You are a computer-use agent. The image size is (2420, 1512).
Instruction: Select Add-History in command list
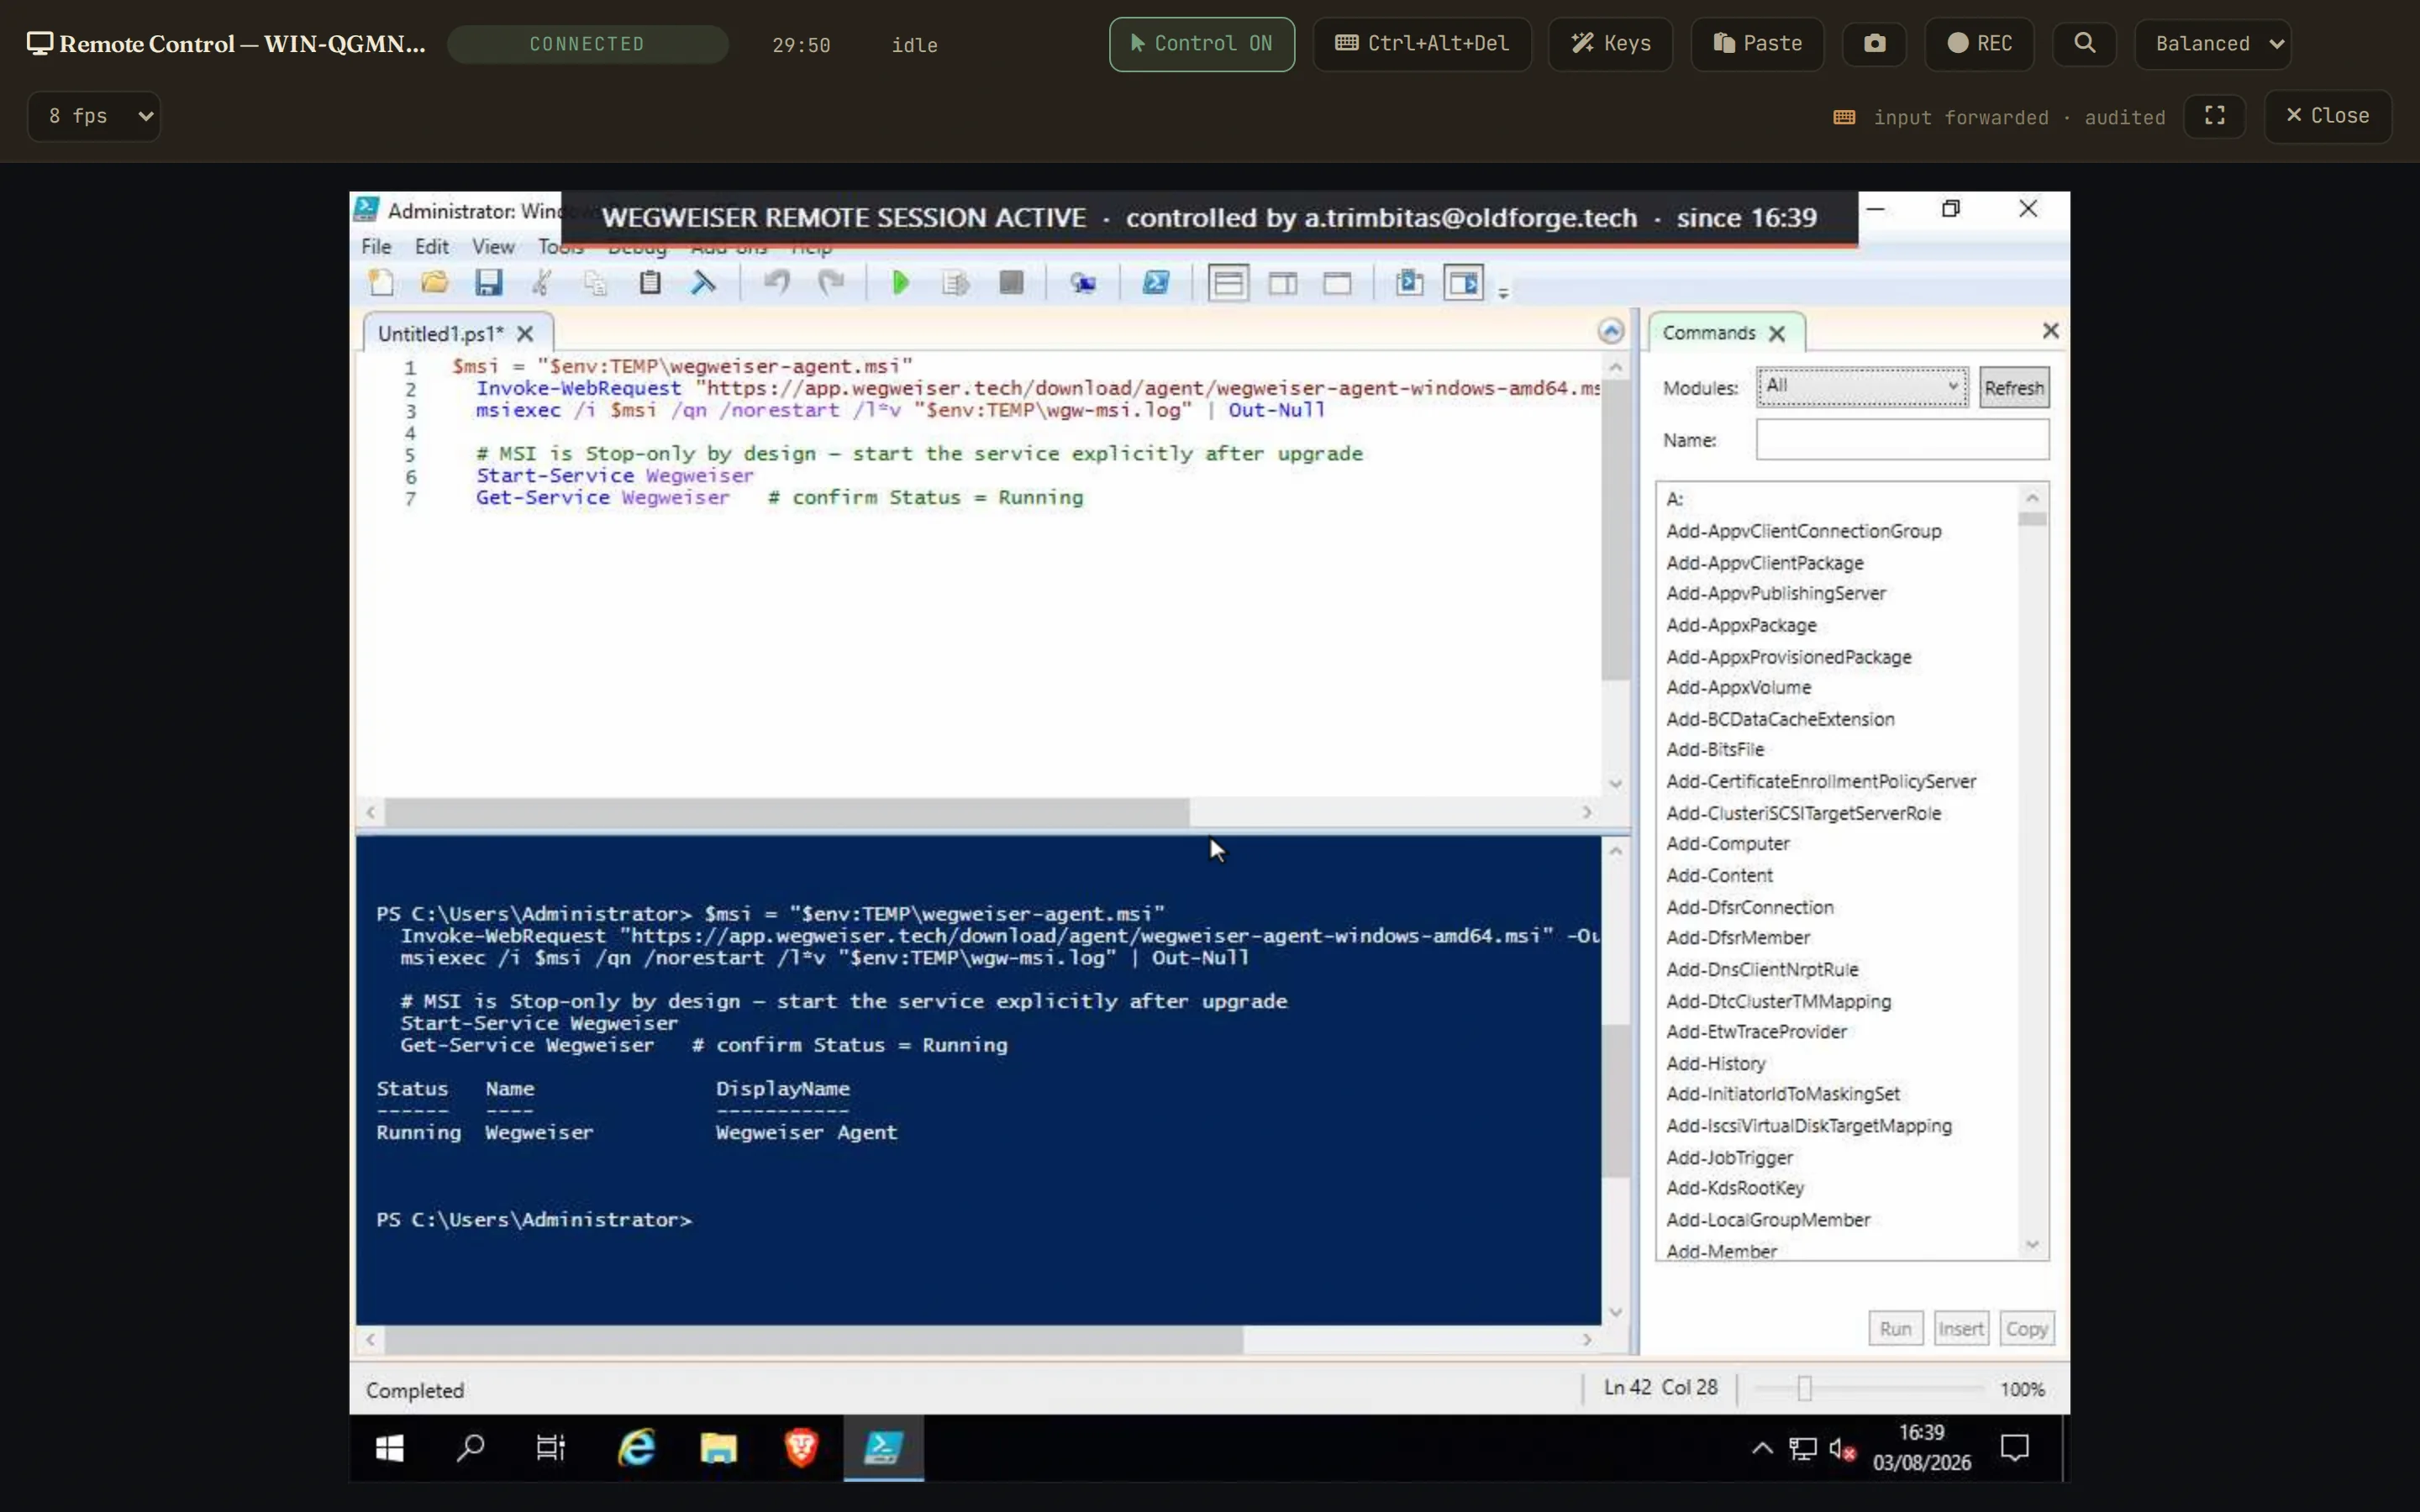click(1715, 1064)
